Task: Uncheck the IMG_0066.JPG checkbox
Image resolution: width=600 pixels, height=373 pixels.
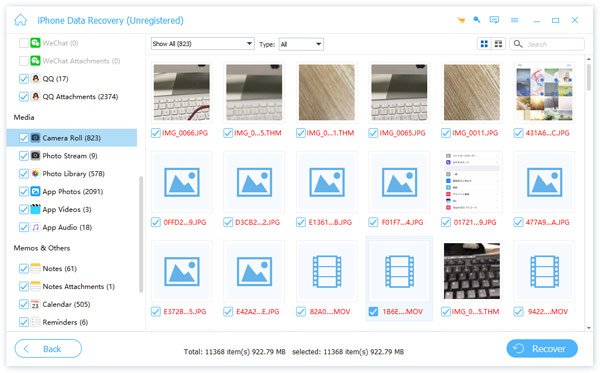Action: click(156, 133)
